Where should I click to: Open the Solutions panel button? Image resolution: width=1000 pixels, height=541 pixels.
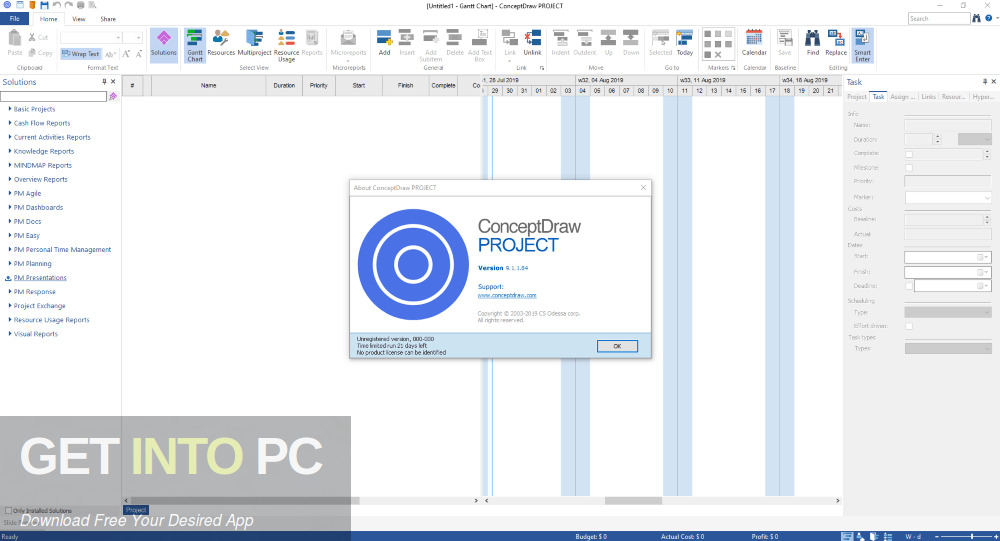(164, 45)
